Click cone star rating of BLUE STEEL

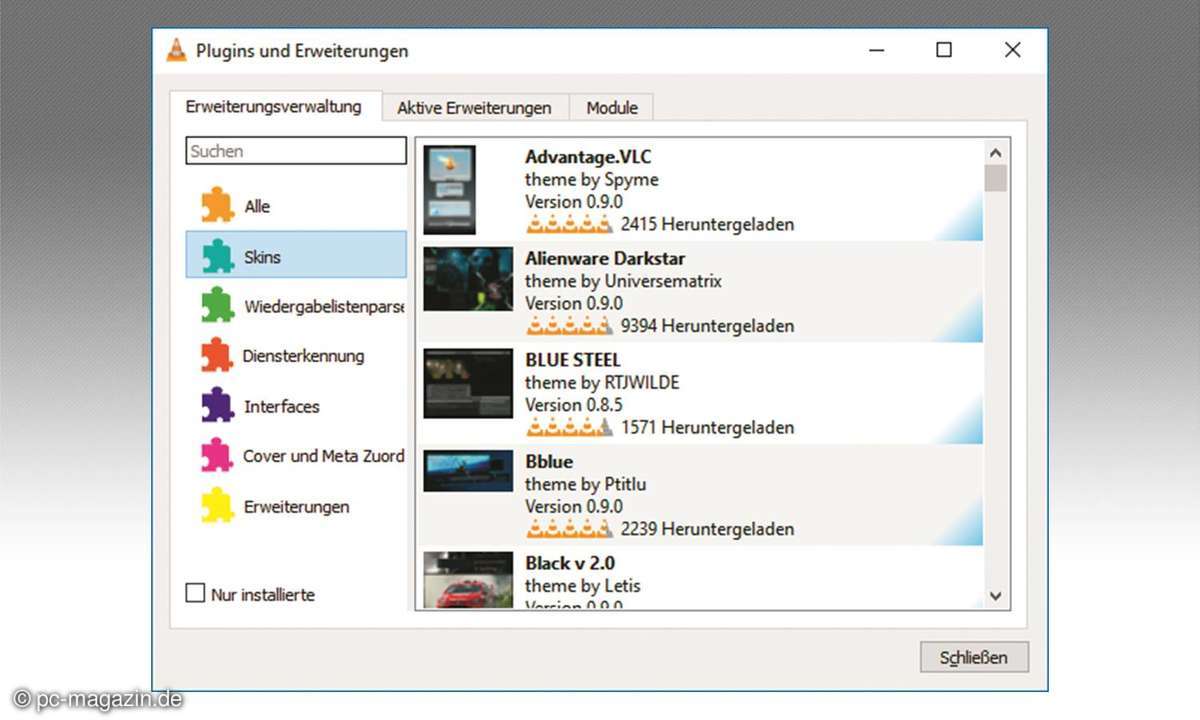coord(569,427)
